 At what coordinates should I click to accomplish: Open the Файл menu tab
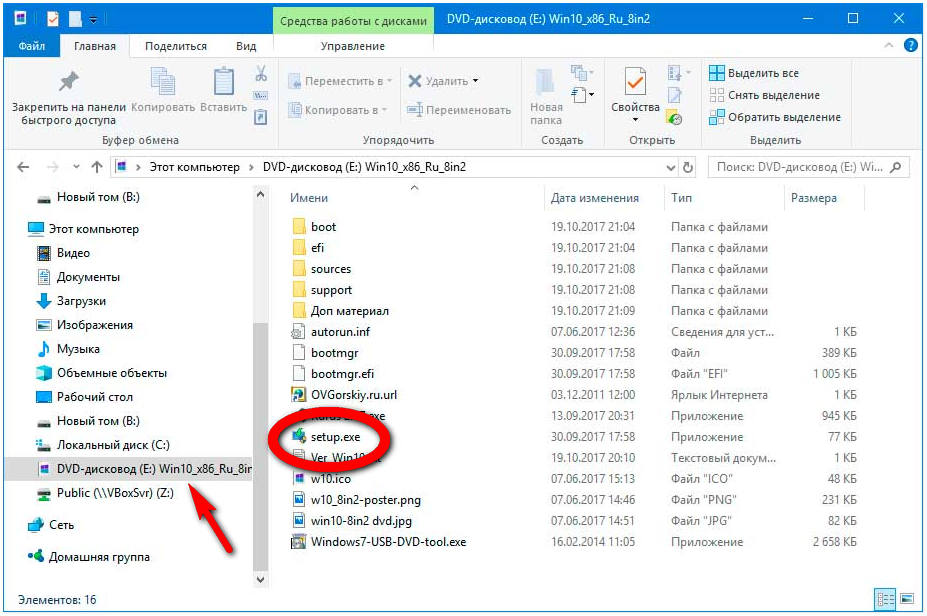coord(30,46)
